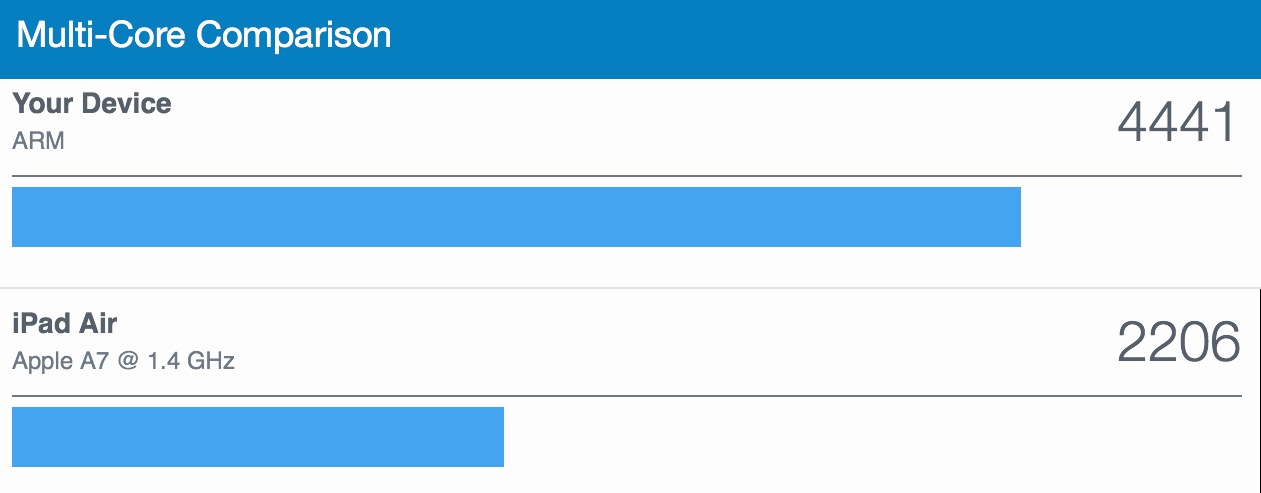1261x493 pixels.
Task: Click the Your Device score bar
Action: tap(516, 216)
